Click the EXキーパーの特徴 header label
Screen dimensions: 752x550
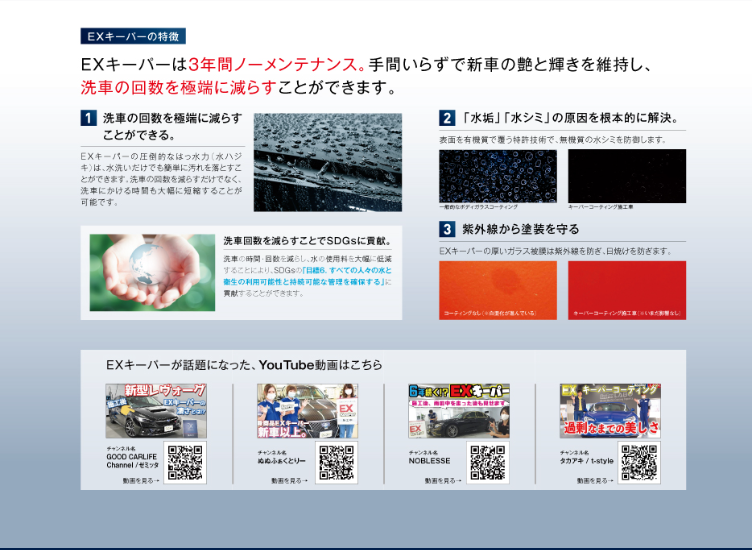132,36
